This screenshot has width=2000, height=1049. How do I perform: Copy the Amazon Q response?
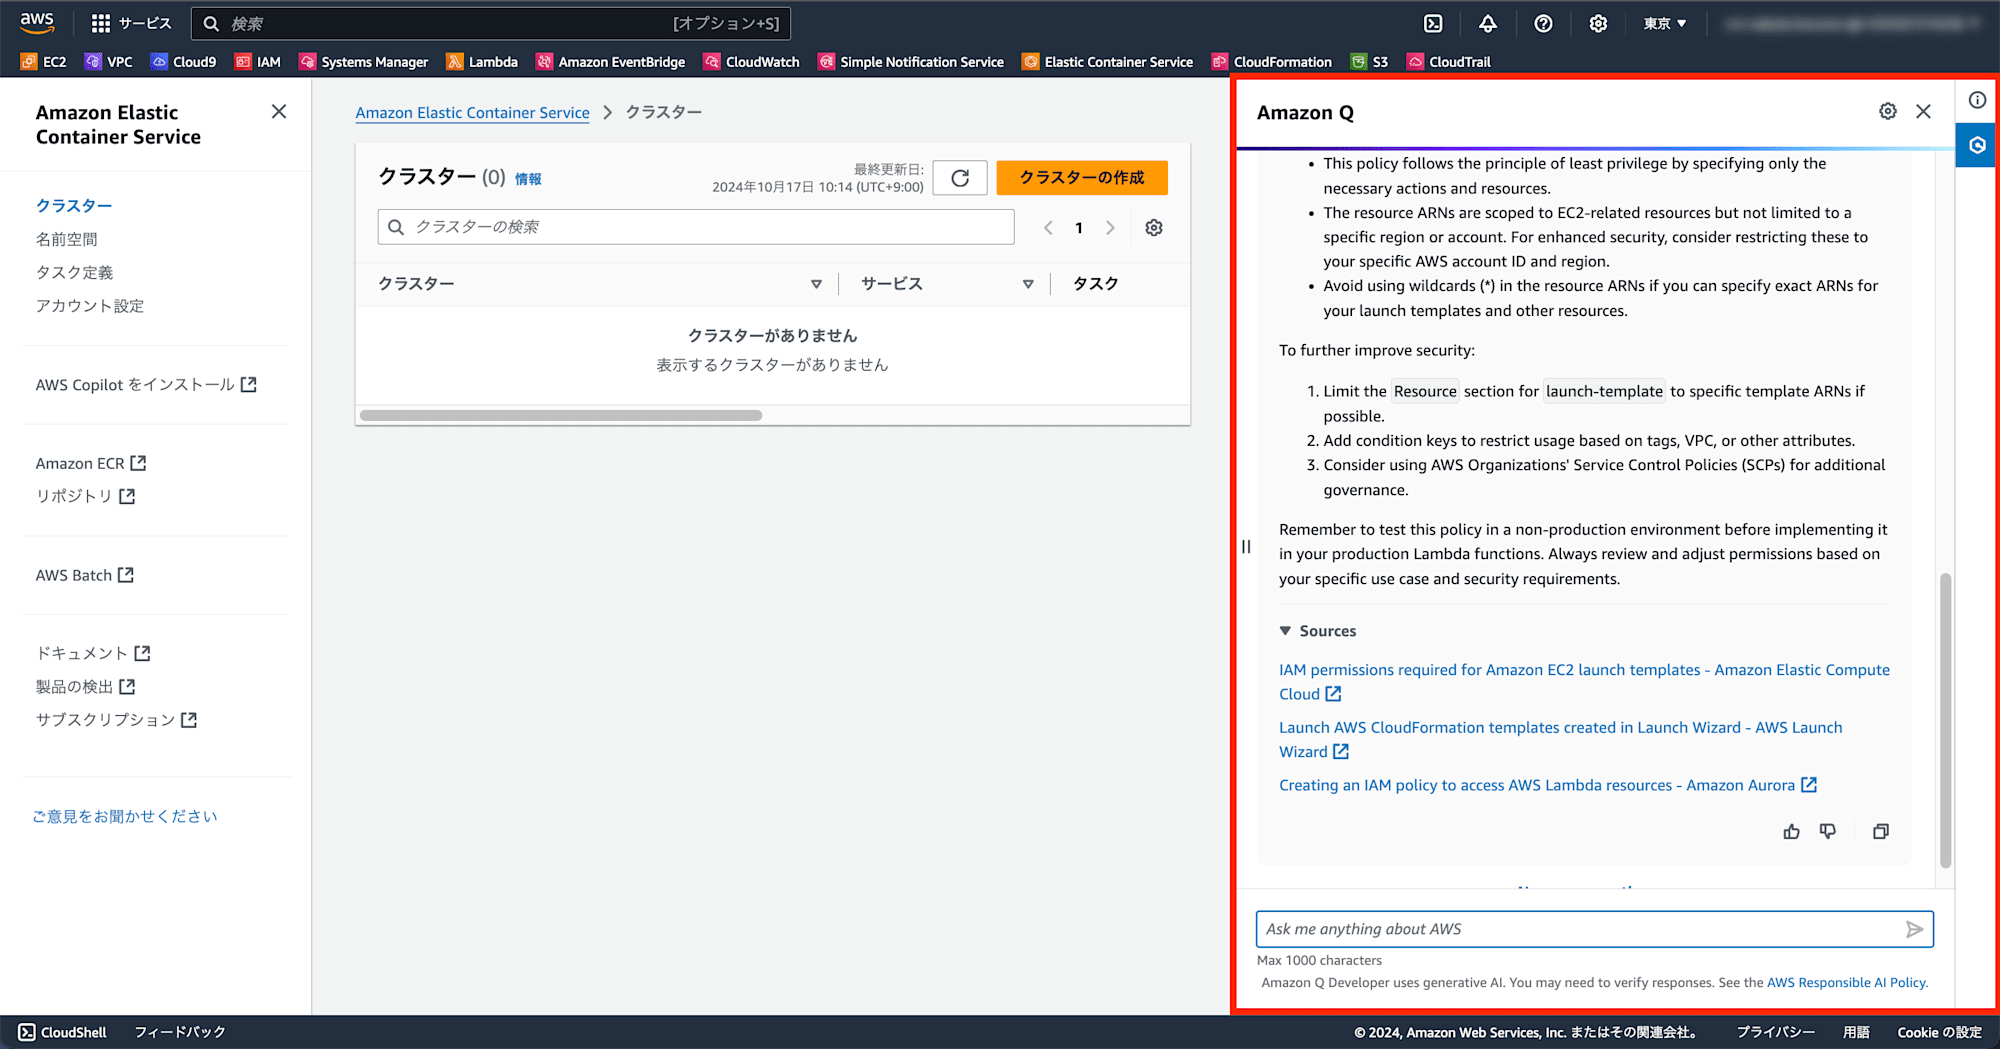pyautogui.click(x=1881, y=832)
